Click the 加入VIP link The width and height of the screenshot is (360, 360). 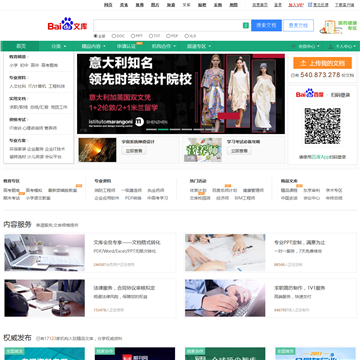click(x=296, y=5)
